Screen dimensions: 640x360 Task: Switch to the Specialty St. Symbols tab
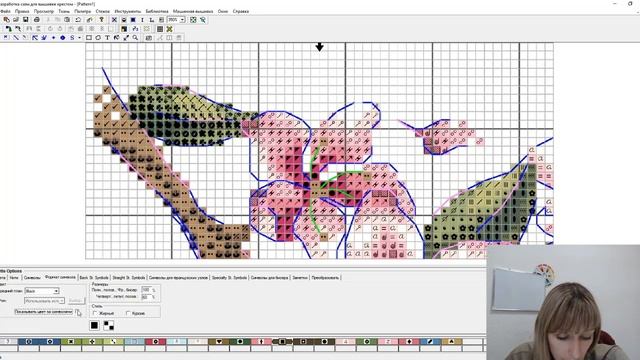coord(229,278)
